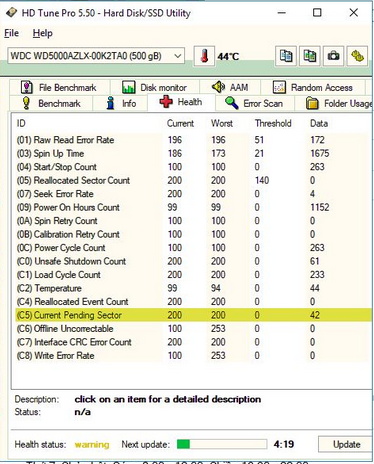Select the Health tab

[181, 102]
